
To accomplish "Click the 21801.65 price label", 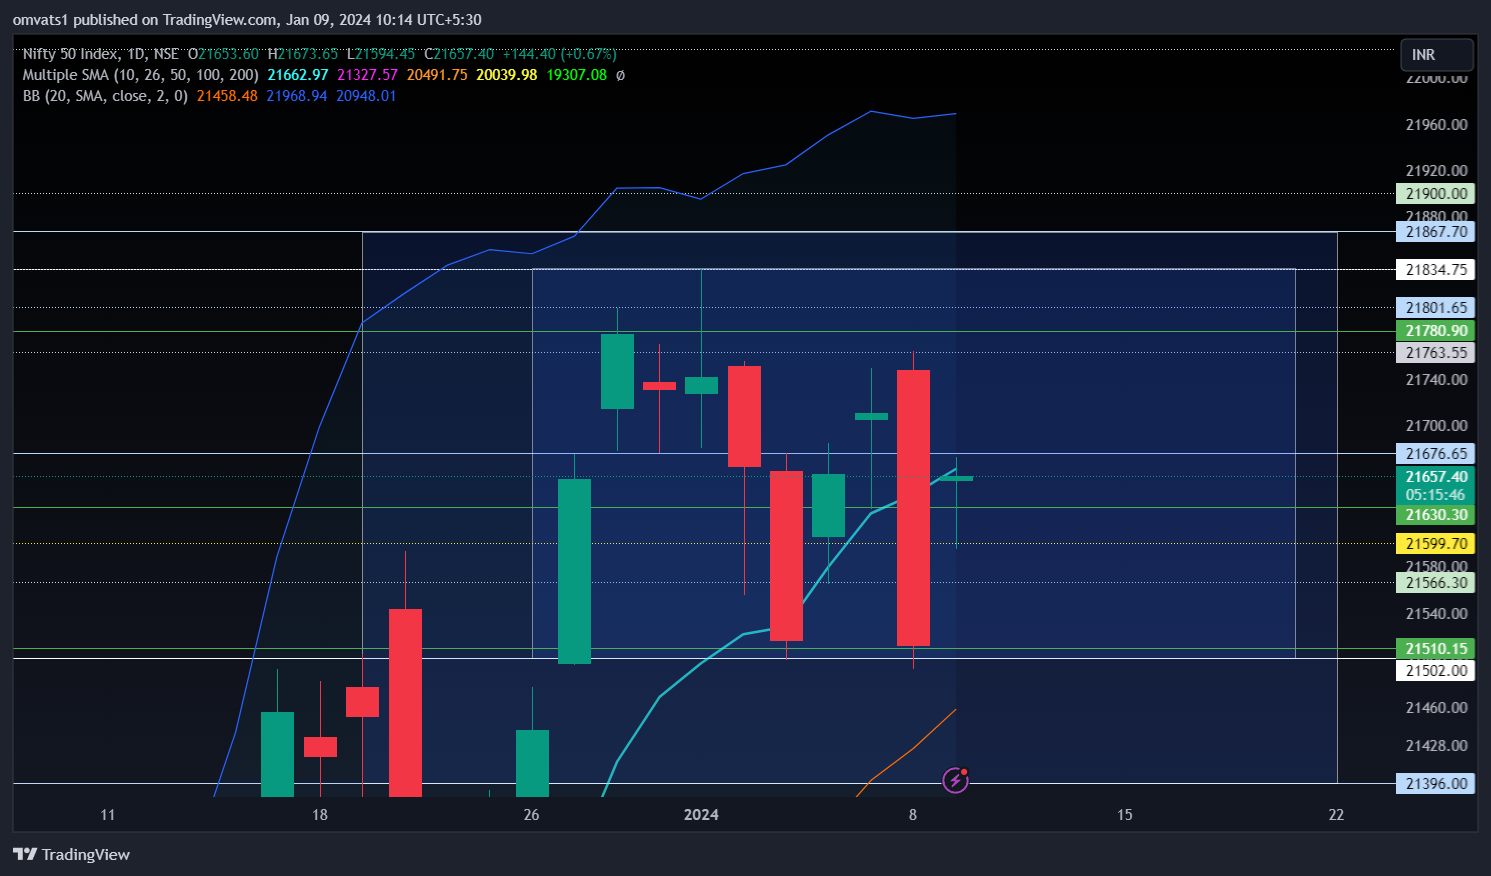I will [1435, 308].
